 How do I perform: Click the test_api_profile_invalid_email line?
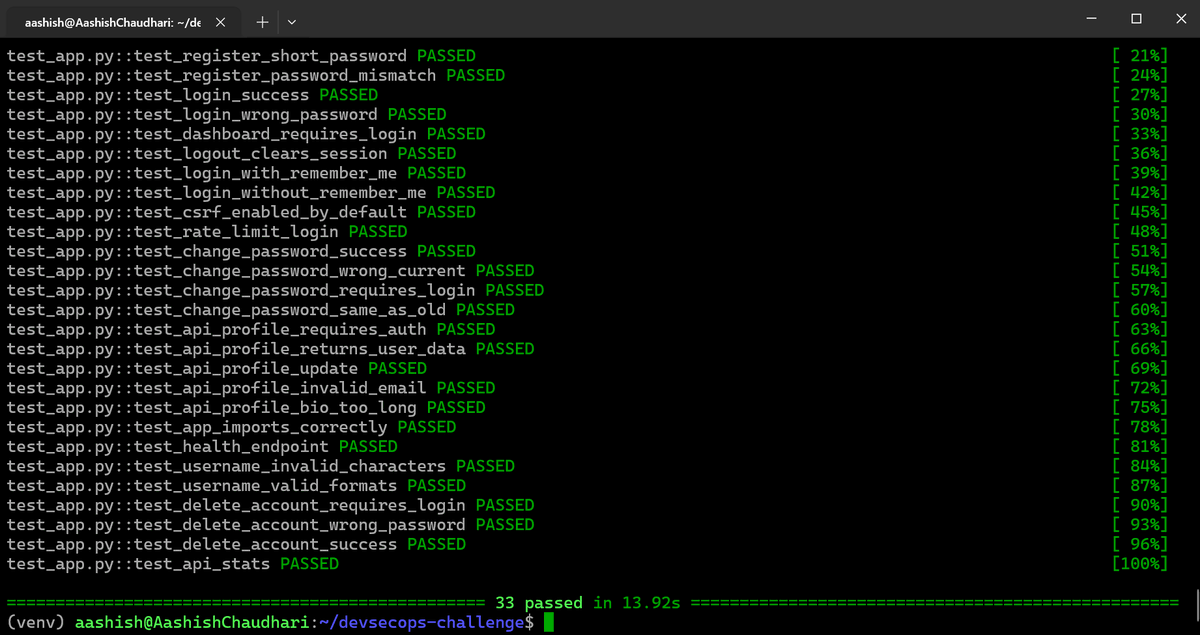pyautogui.click(x=251, y=387)
